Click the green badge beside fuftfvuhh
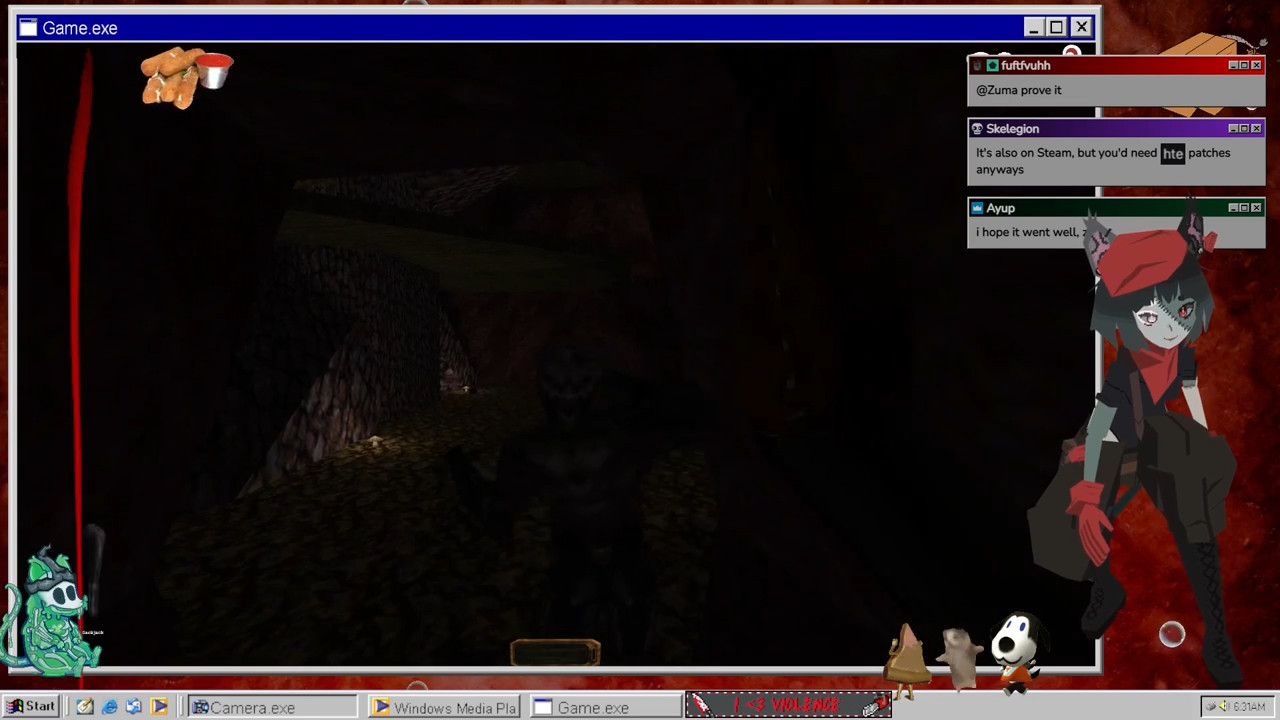The image size is (1280, 720). pos(992,65)
